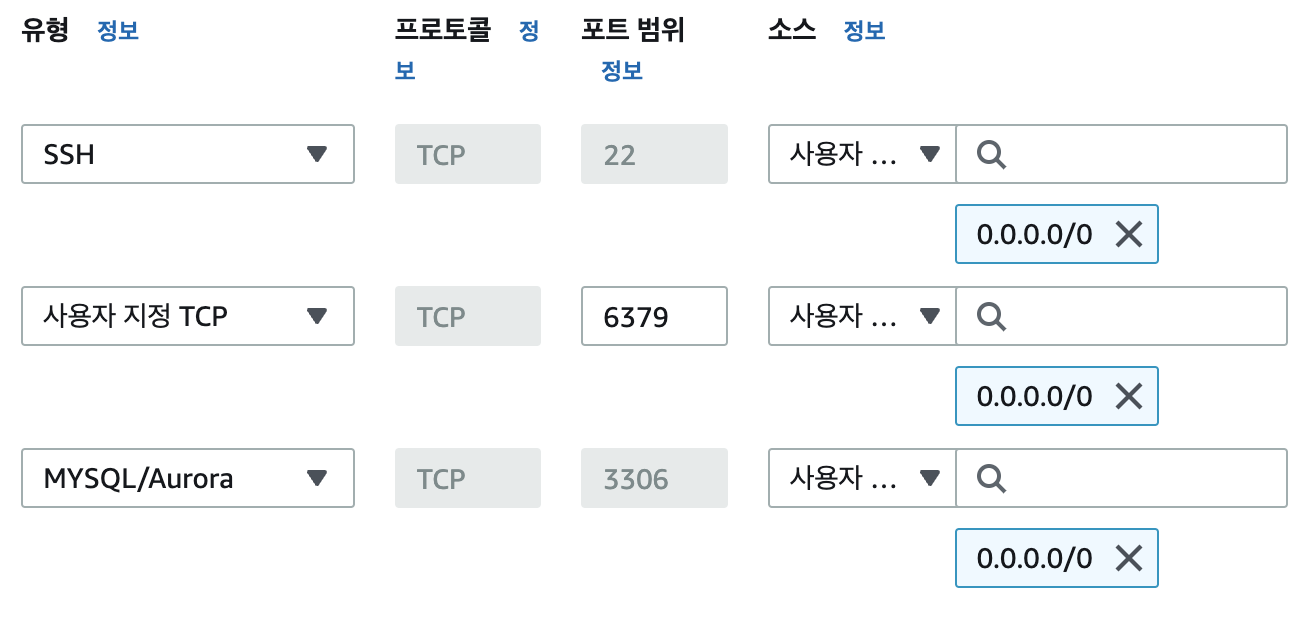
Task: Open 정보 link next to 소스
Action: click(864, 31)
